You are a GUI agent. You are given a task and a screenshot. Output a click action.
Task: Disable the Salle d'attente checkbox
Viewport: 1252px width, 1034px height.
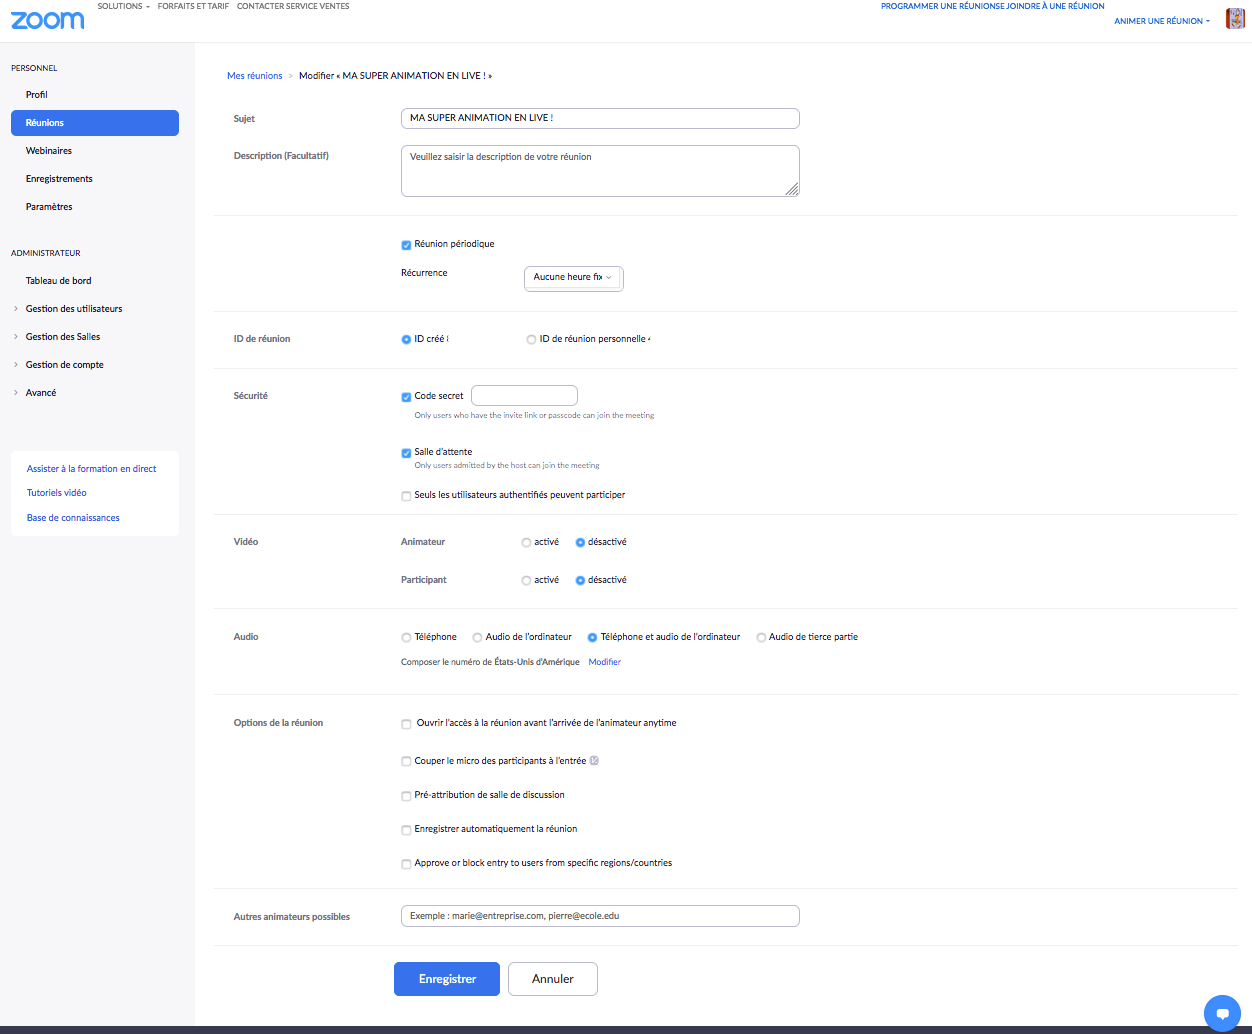tap(406, 453)
